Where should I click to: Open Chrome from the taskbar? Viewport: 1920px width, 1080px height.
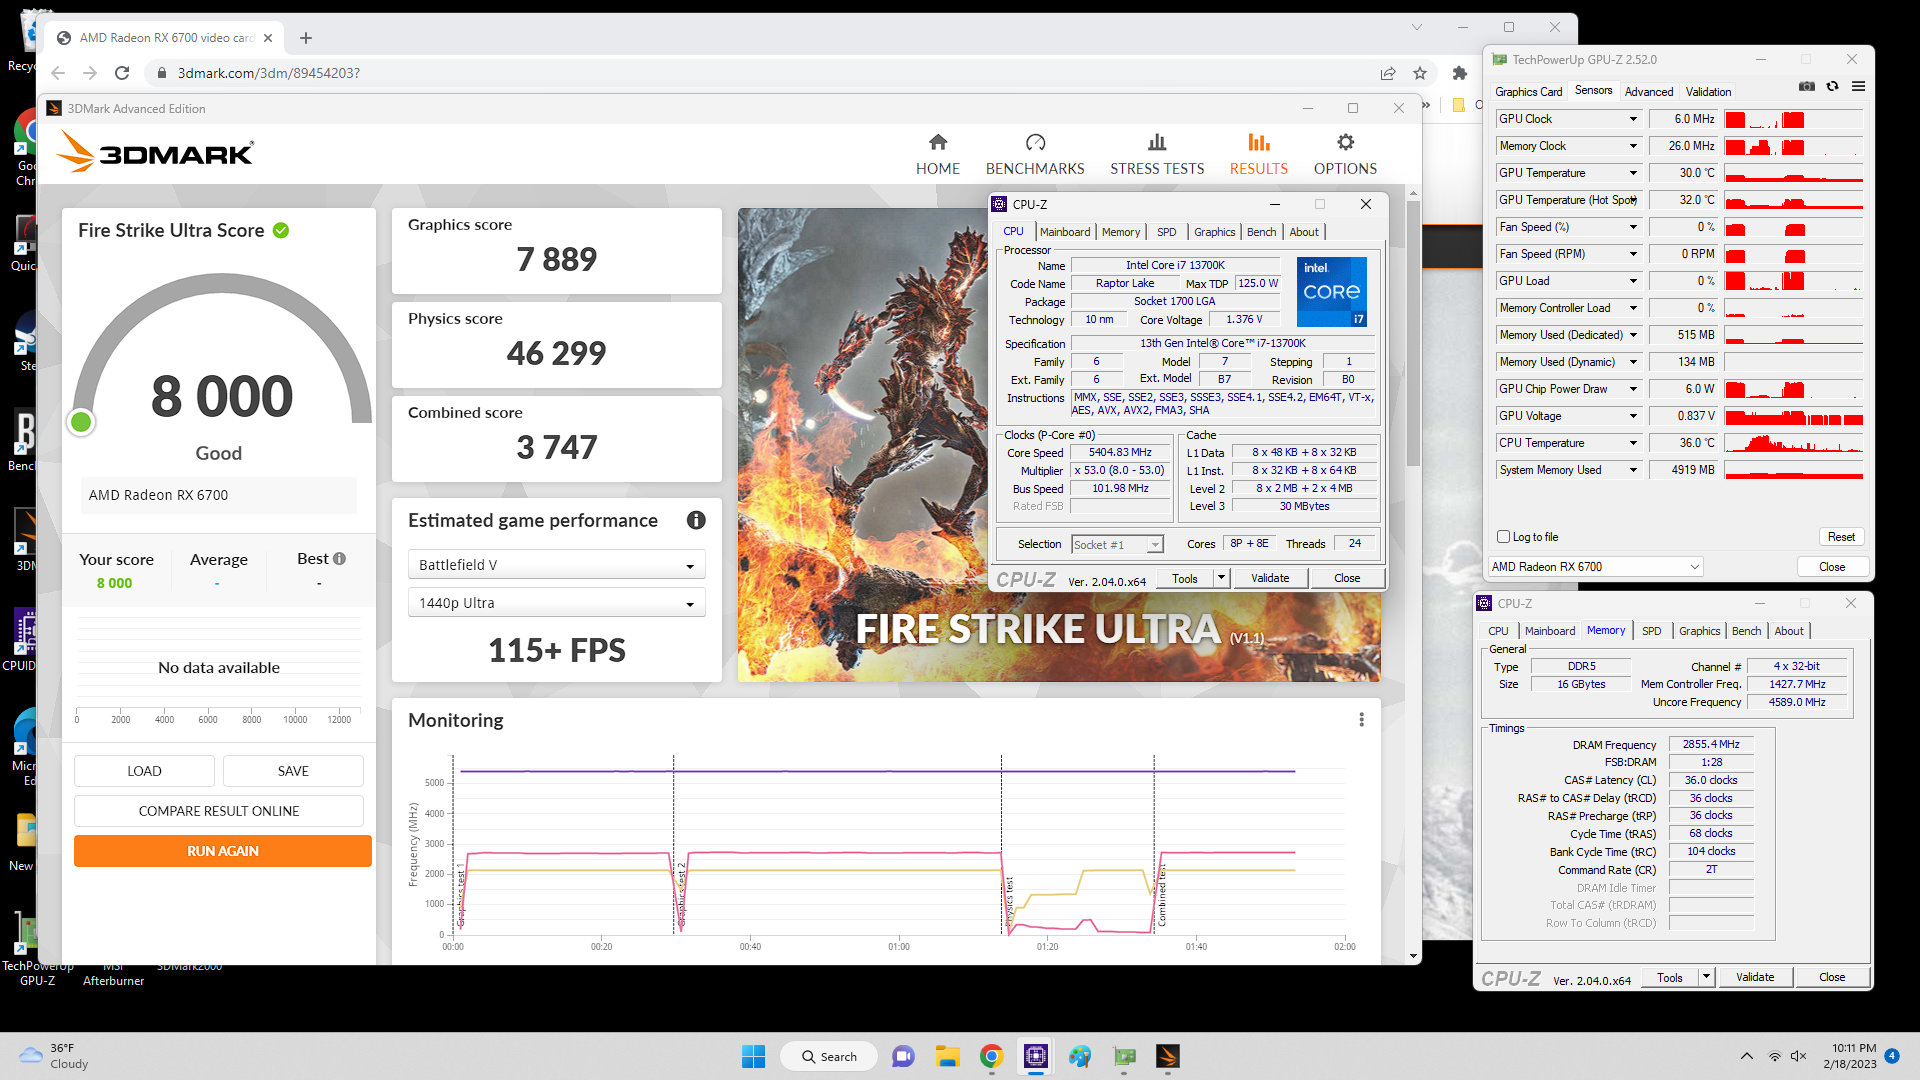tap(991, 1056)
